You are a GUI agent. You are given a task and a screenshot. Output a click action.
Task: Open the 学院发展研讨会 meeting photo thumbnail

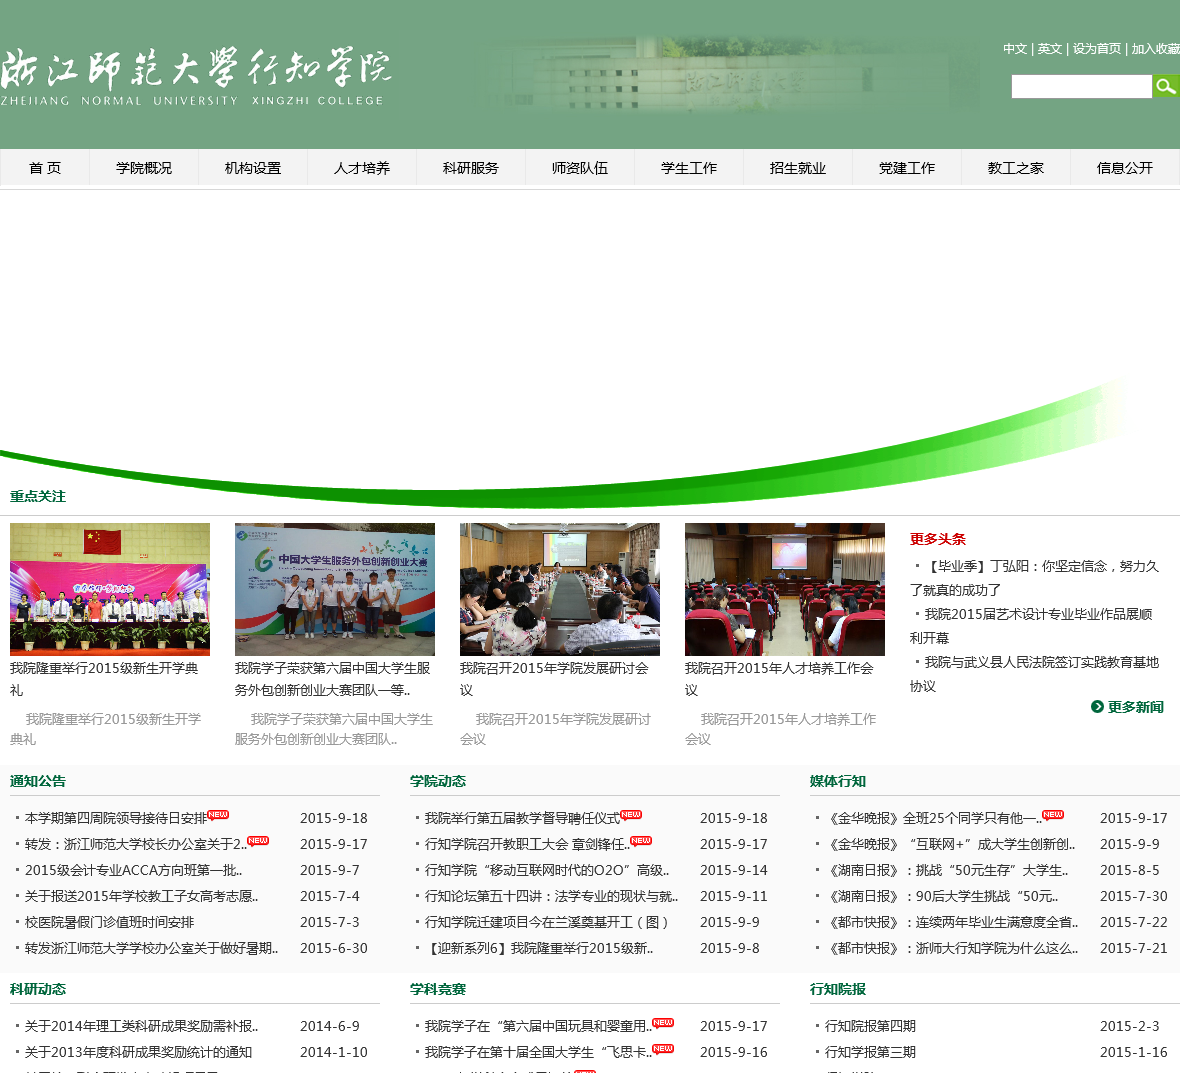pos(560,589)
